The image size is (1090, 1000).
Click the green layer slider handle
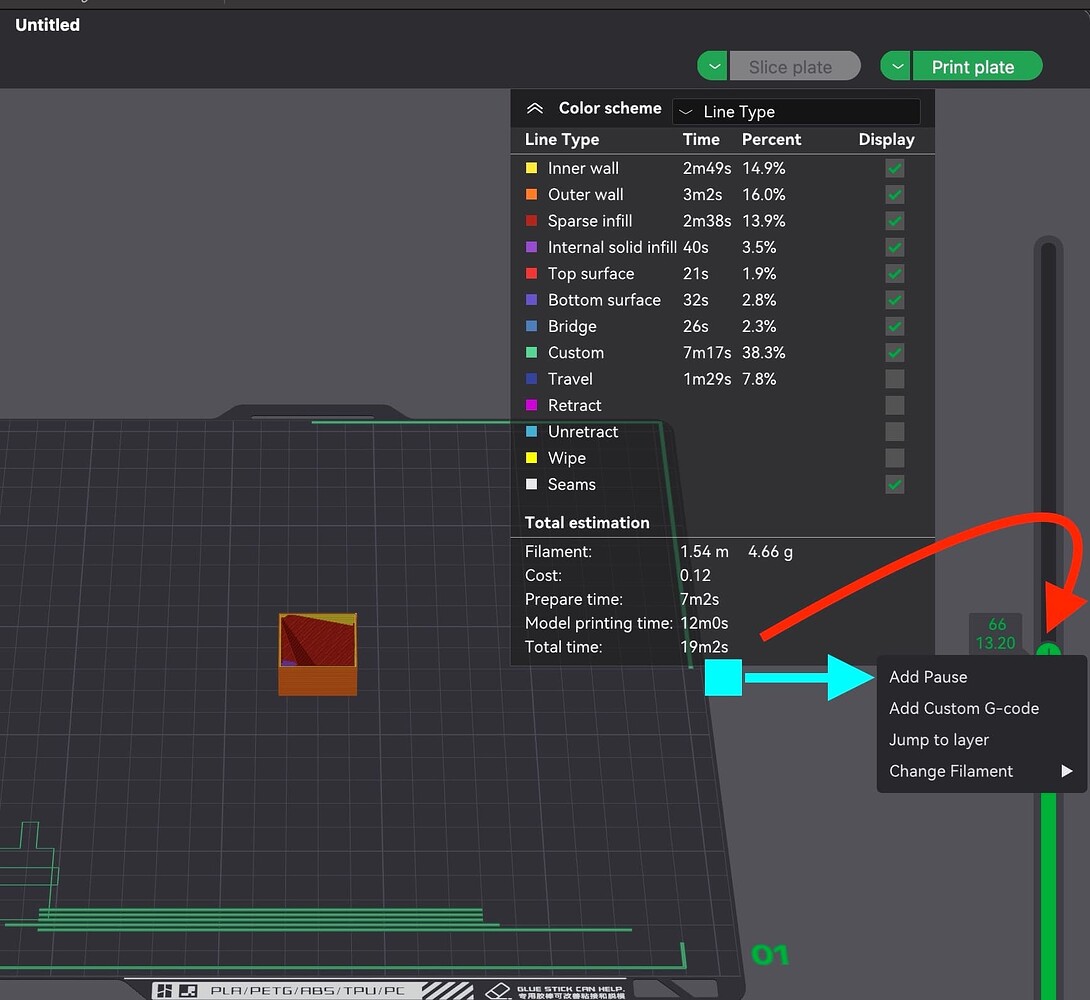(1048, 650)
